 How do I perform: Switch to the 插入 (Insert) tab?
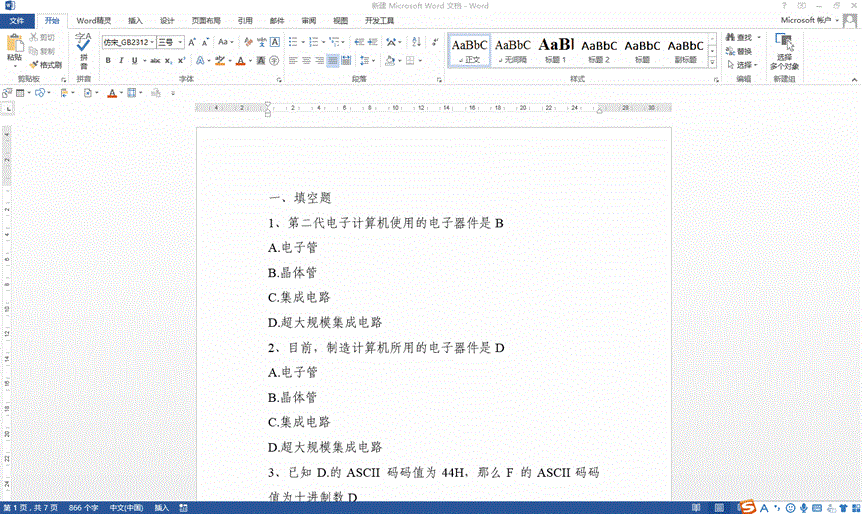tap(135, 20)
